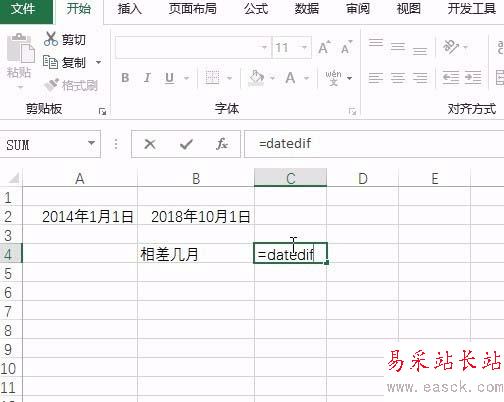Increase font size with larger A icon
Screen dimensions: 504x402
pos(324,48)
